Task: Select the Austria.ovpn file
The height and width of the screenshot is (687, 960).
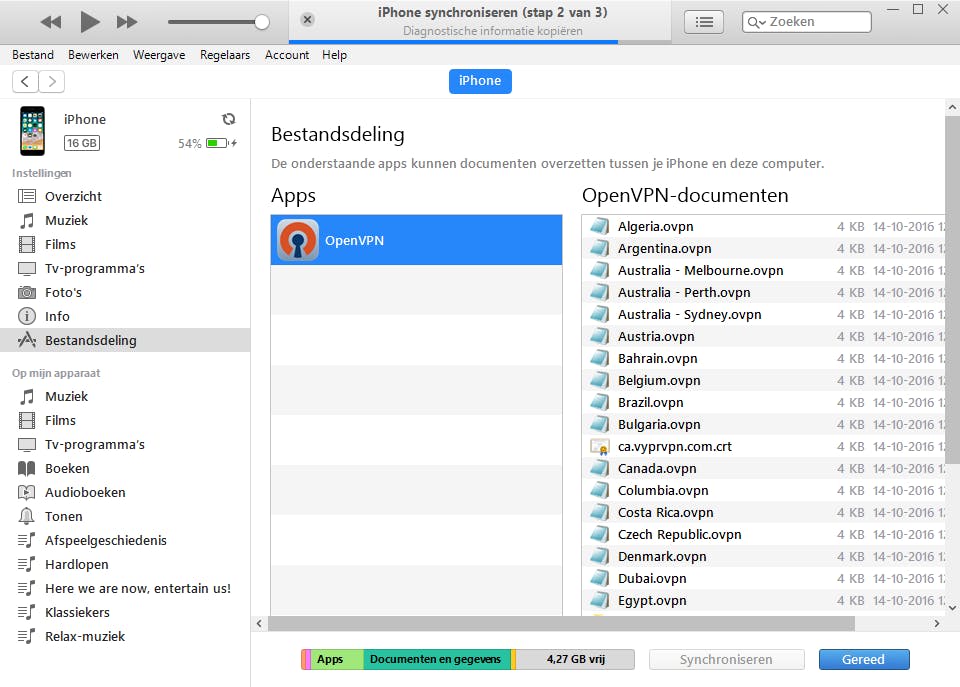Action: point(764,337)
